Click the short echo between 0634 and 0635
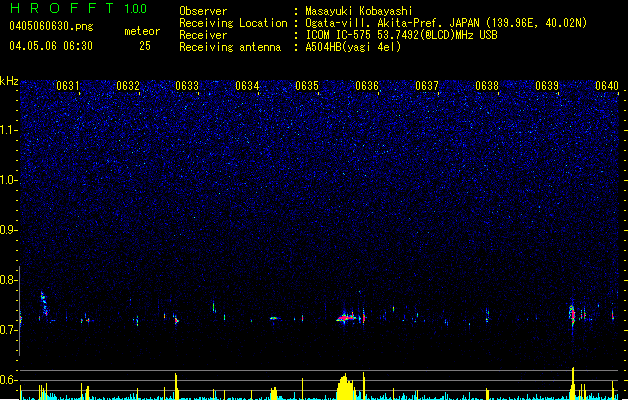 274,318
